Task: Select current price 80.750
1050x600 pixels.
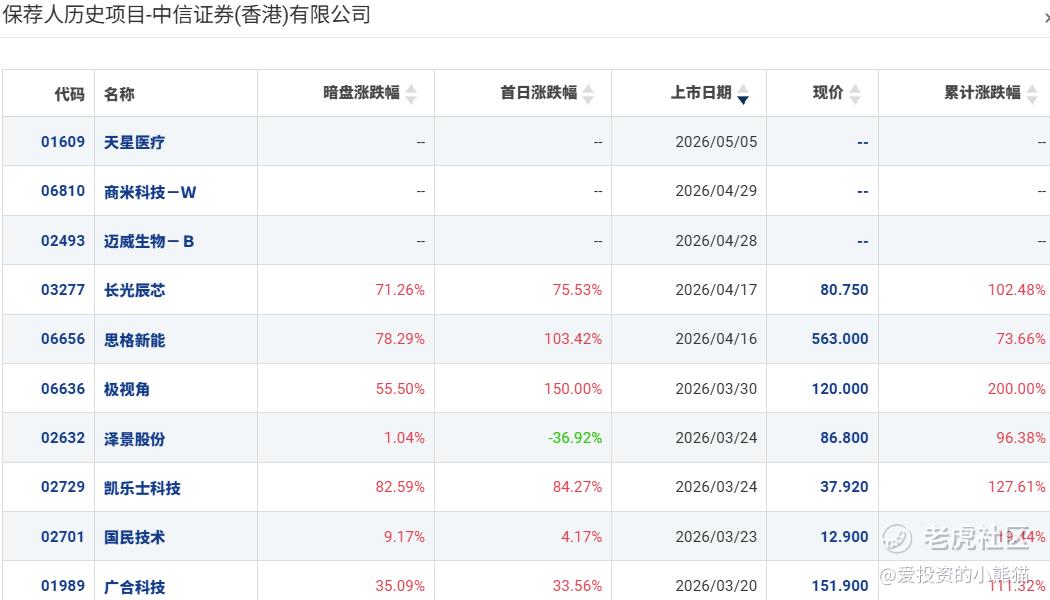Action: click(844, 290)
